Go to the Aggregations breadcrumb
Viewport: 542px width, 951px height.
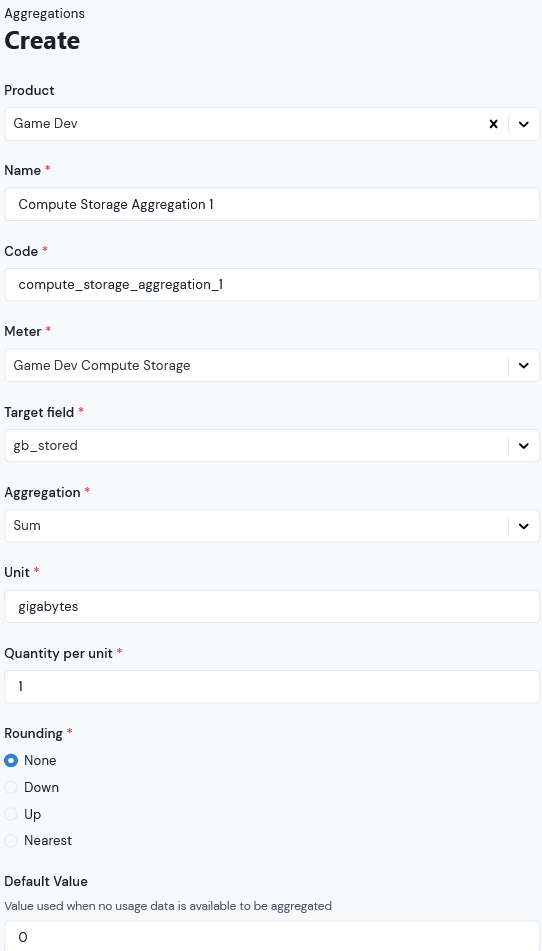45,13
